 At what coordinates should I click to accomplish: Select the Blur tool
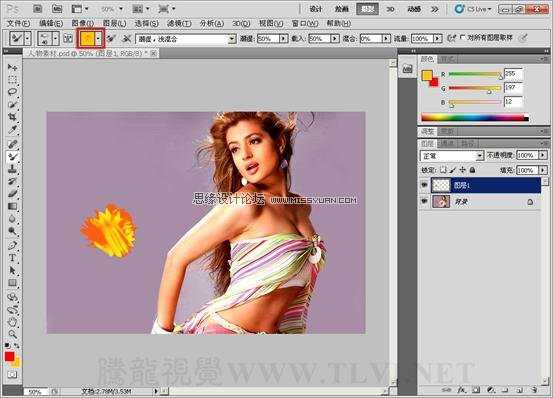pyautogui.click(x=12, y=219)
